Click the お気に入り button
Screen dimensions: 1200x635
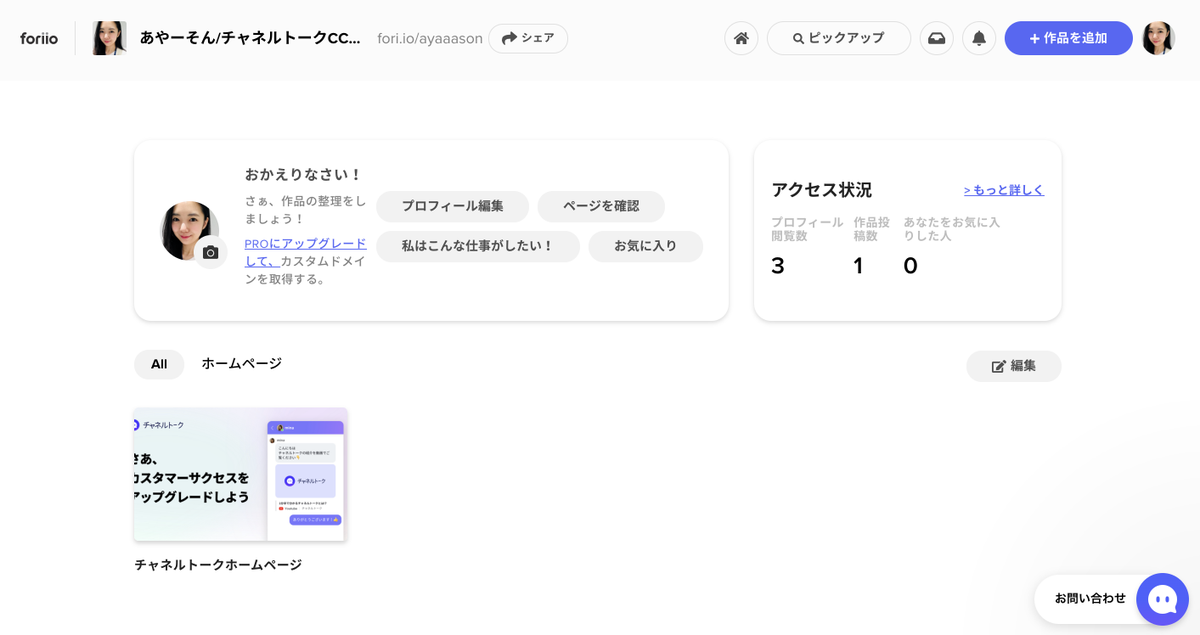tap(645, 246)
